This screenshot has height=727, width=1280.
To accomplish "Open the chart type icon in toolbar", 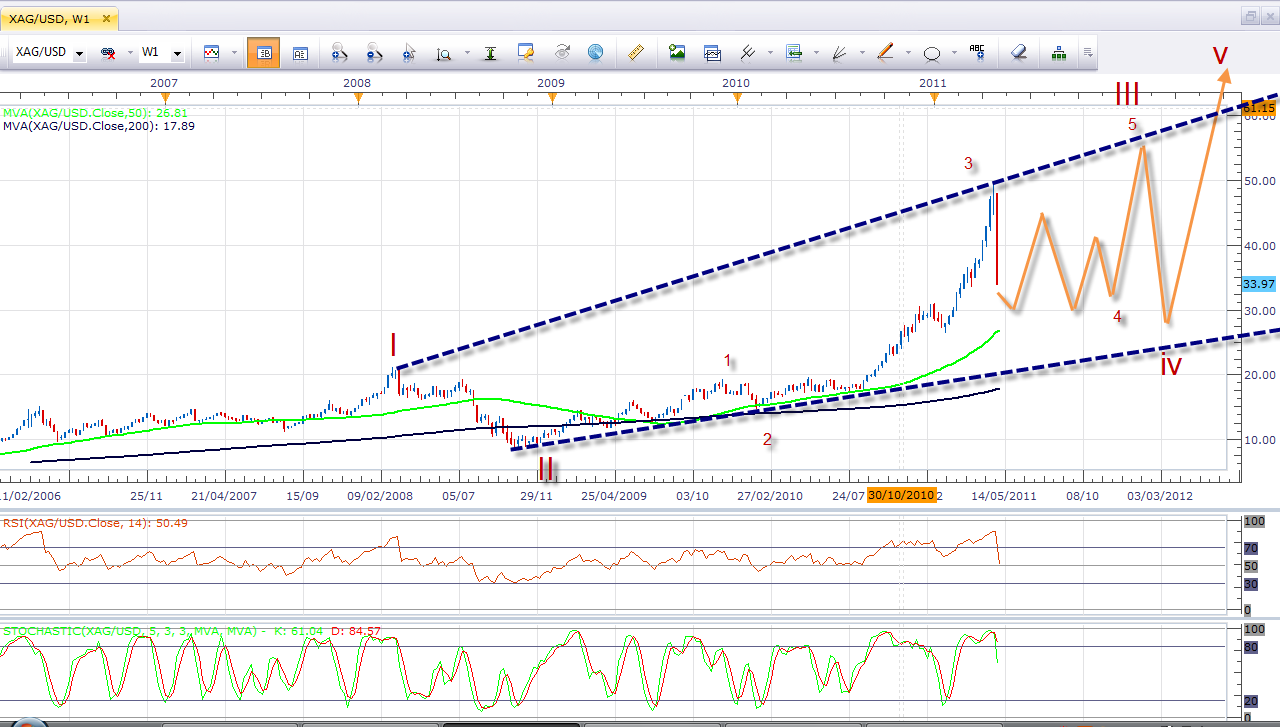I will 212,53.
